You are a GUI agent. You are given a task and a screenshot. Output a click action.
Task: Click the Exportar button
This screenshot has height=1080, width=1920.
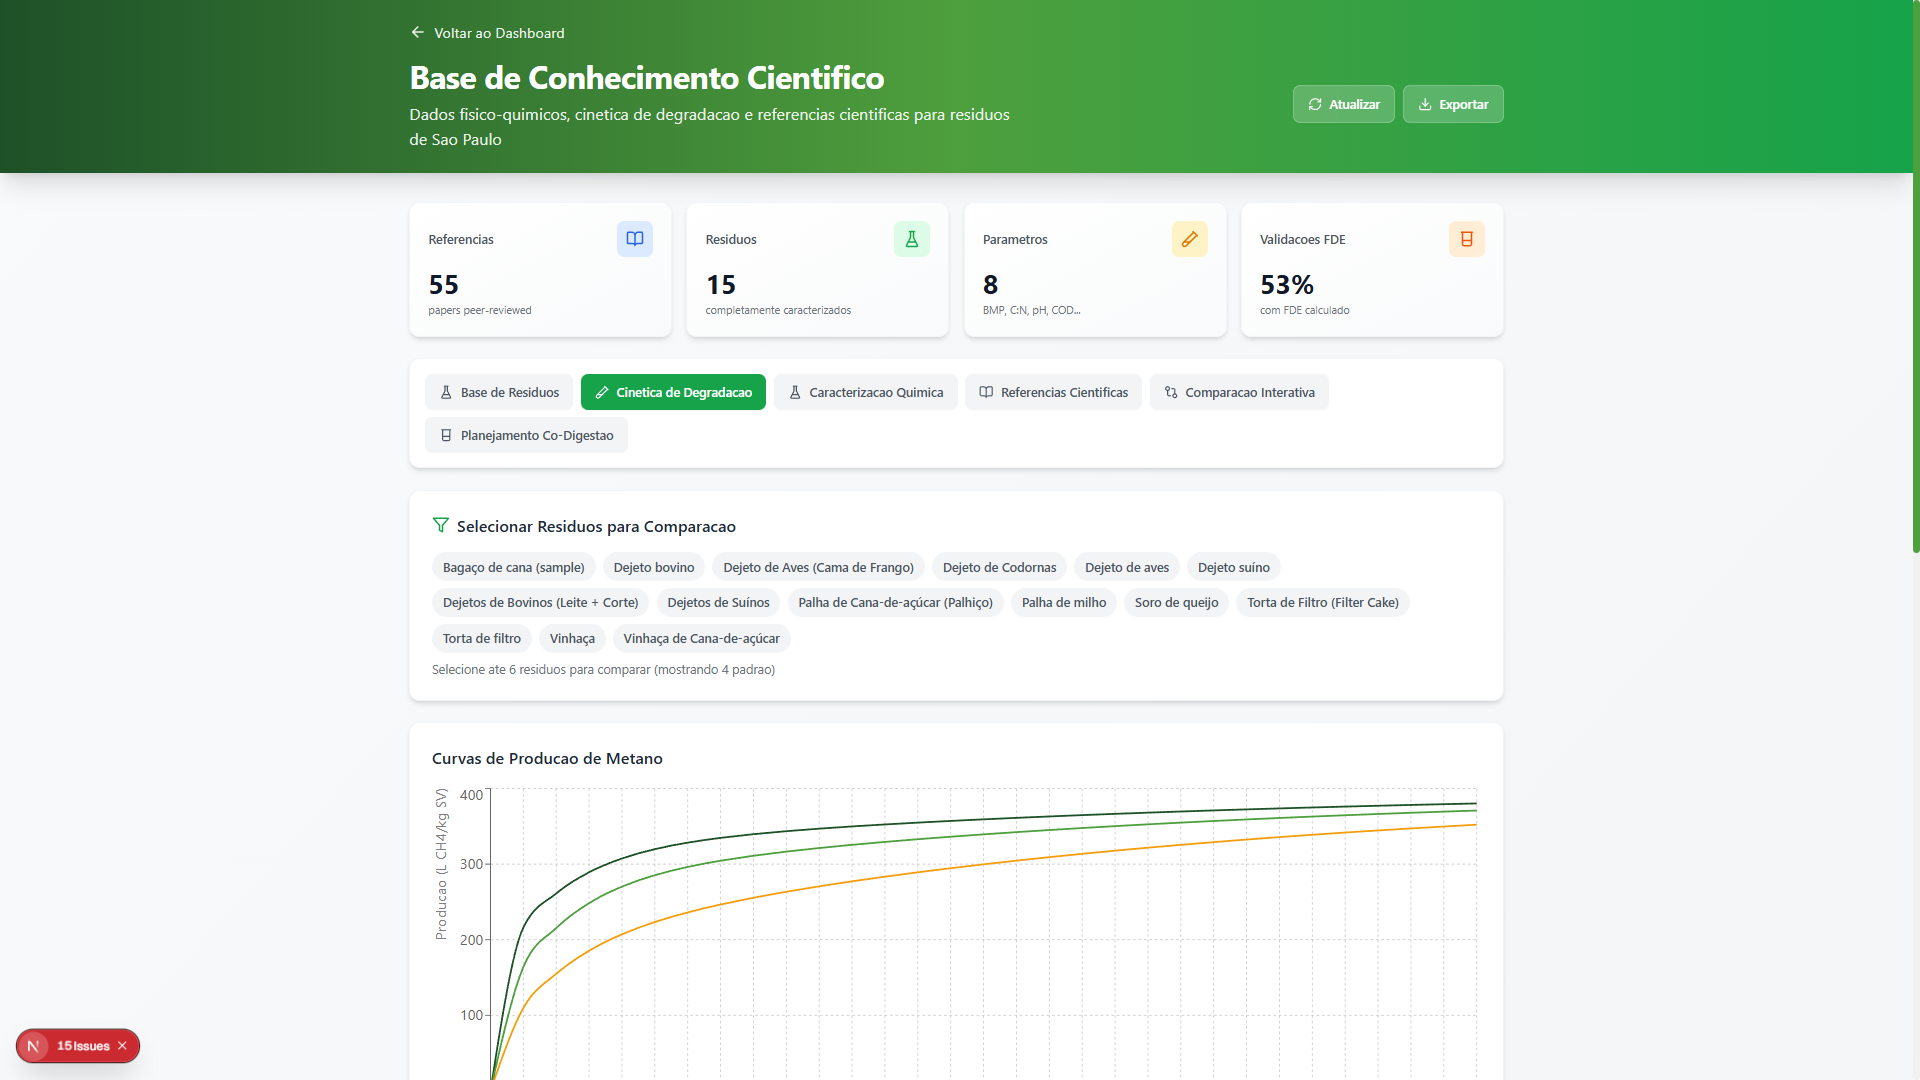(x=1453, y=104)
